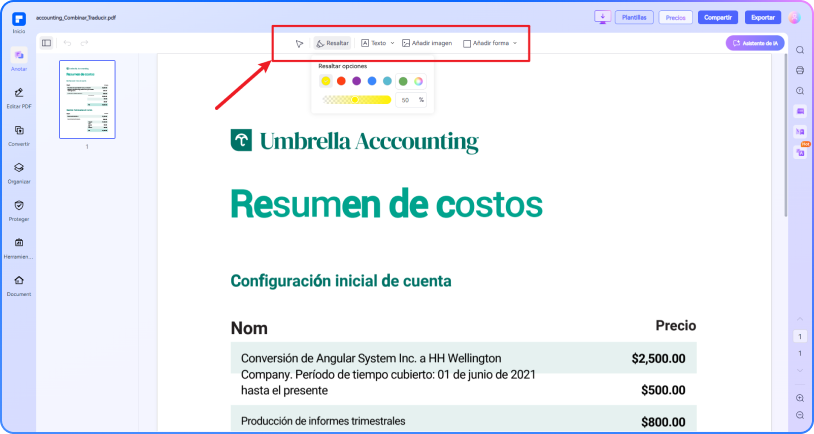Click the Umbrella Acccounting logo text
The width and height of the screenshot is (814, 434).
[x=369, y=141]
